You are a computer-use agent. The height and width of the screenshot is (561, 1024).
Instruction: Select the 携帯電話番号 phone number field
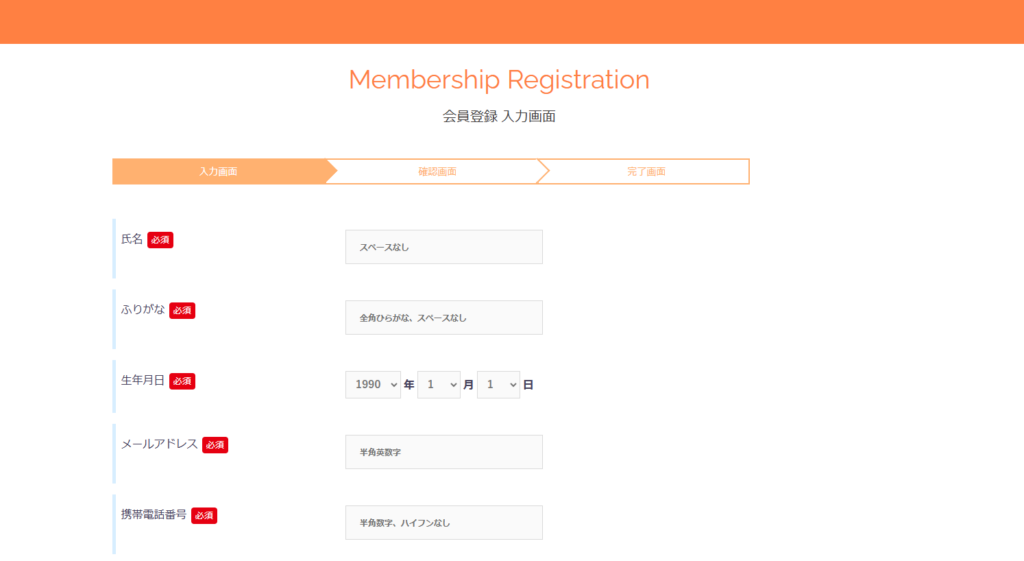(443, 522)
